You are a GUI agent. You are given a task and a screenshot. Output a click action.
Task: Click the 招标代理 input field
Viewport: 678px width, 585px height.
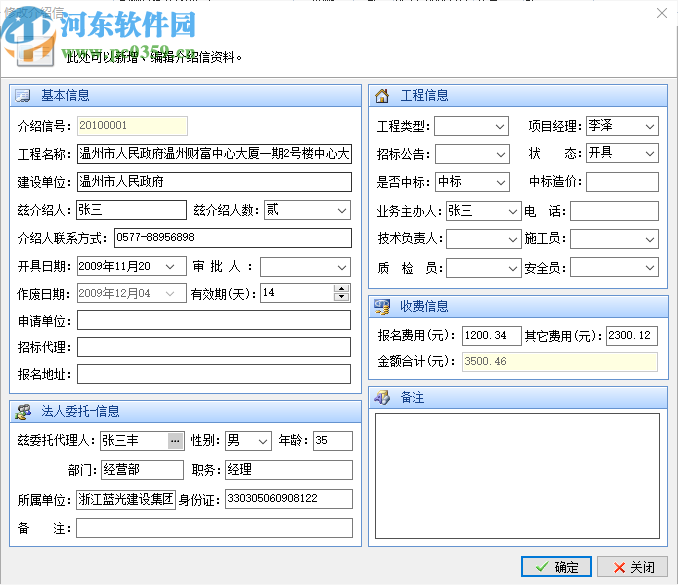tap(214, 347)
